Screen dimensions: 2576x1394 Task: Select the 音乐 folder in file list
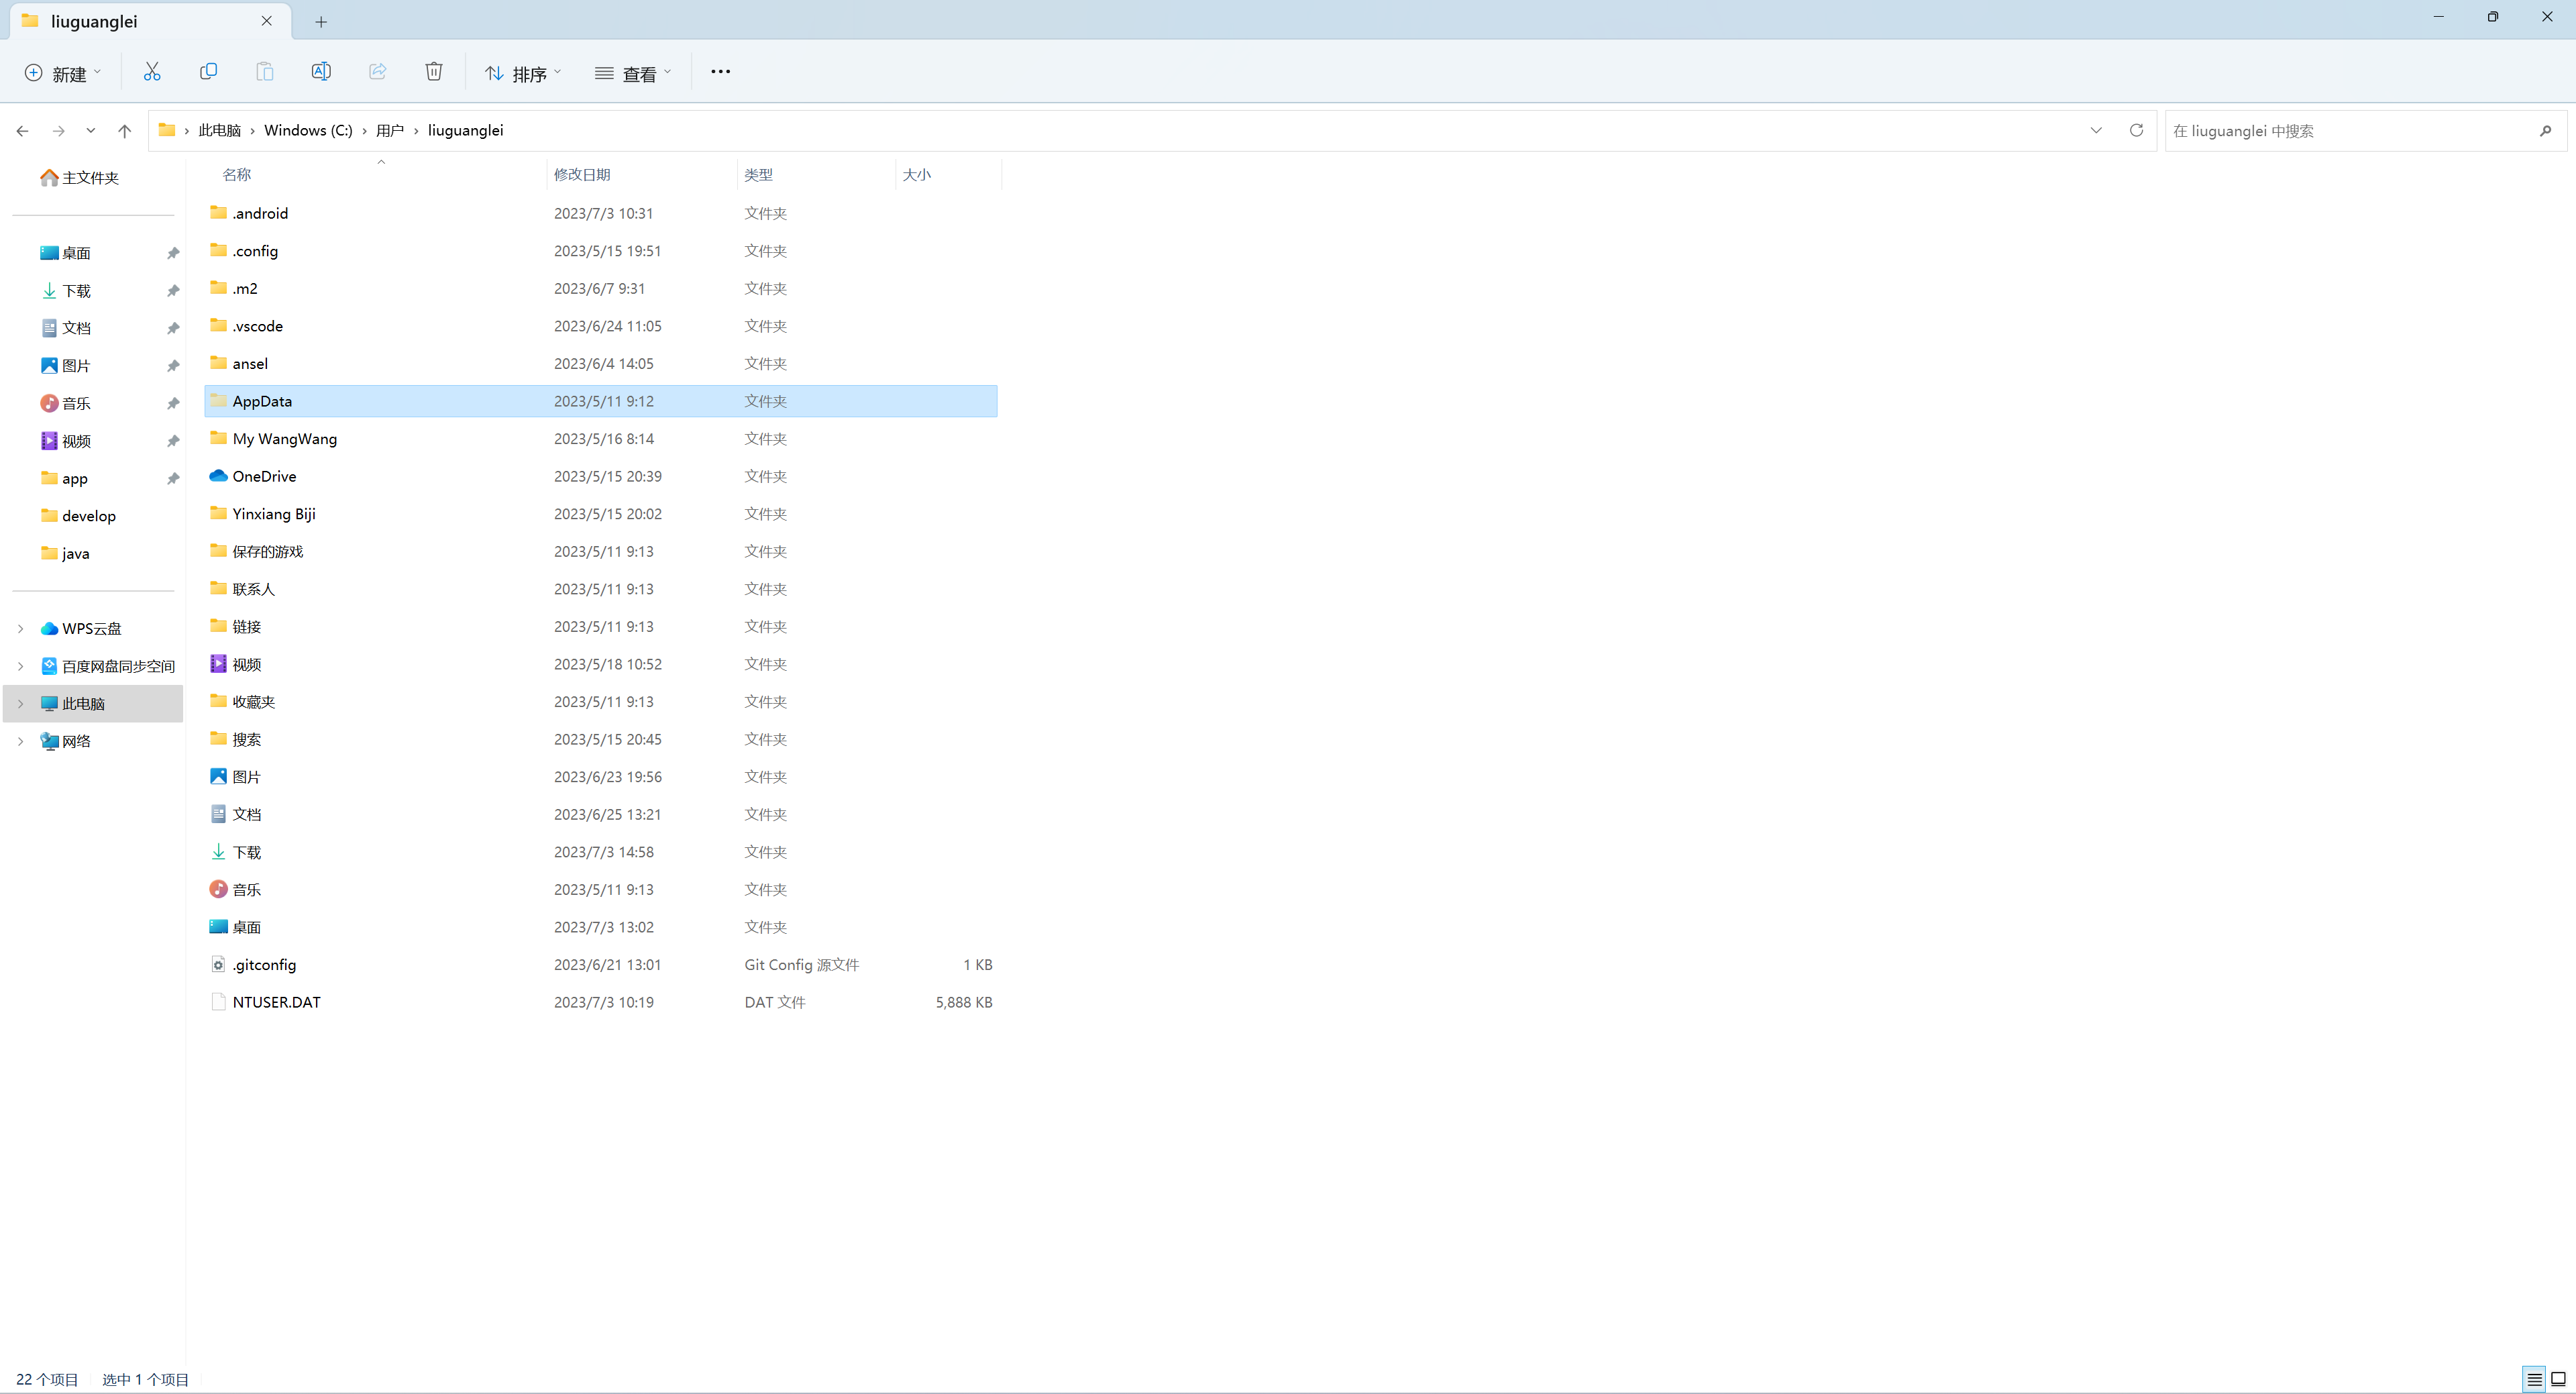click(601, 890)
